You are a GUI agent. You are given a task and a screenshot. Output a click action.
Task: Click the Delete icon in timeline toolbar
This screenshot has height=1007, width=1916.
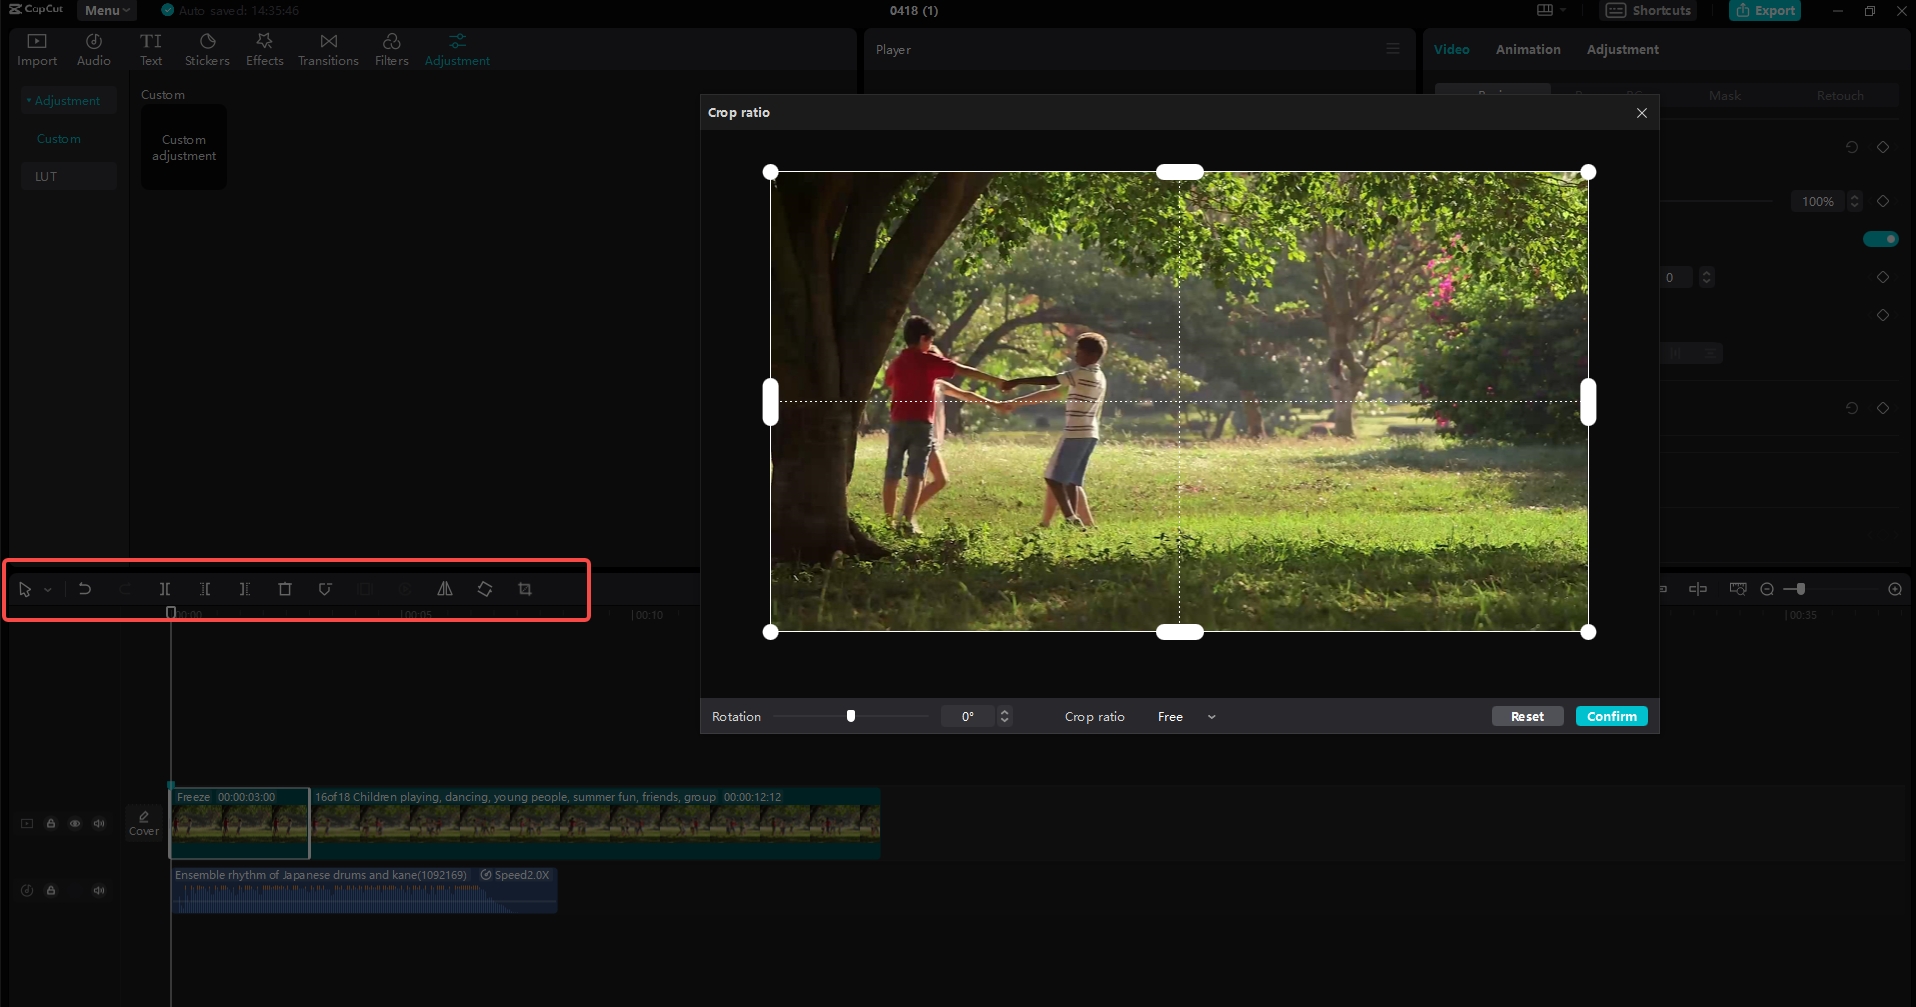pyautogui.click(x=285, y=589)
